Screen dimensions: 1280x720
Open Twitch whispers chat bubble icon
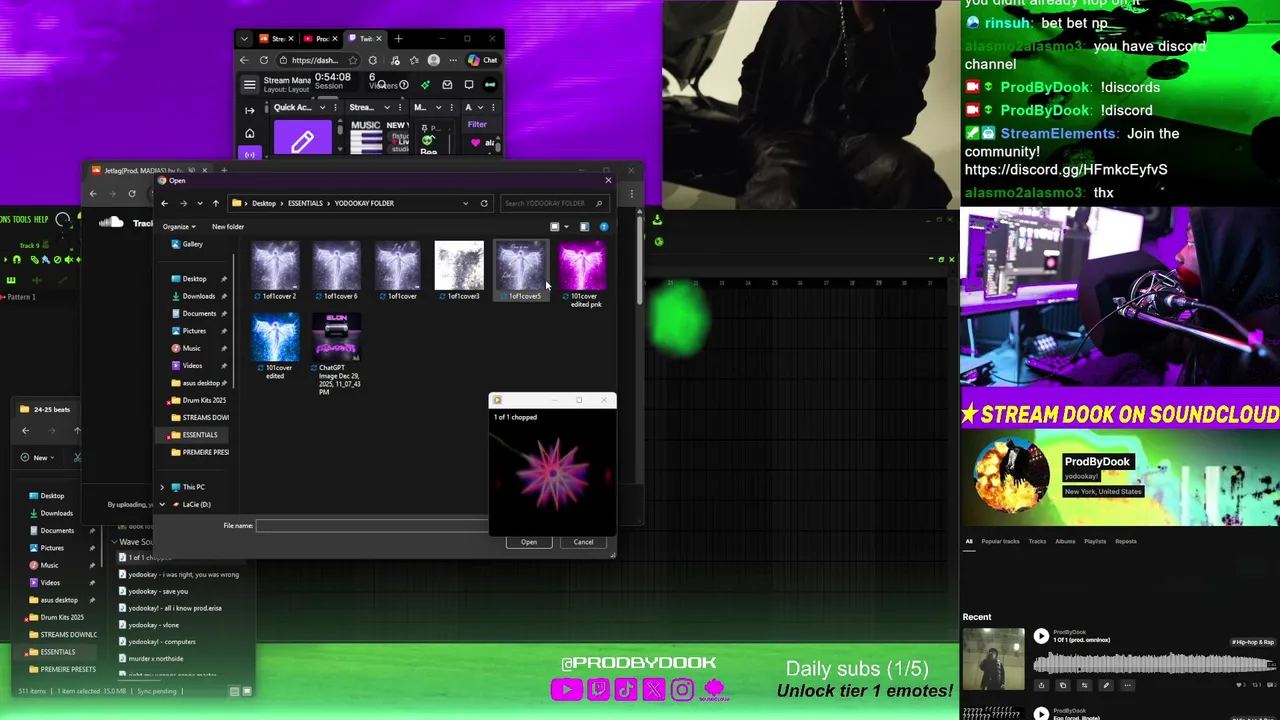click(x=468, y=85)
